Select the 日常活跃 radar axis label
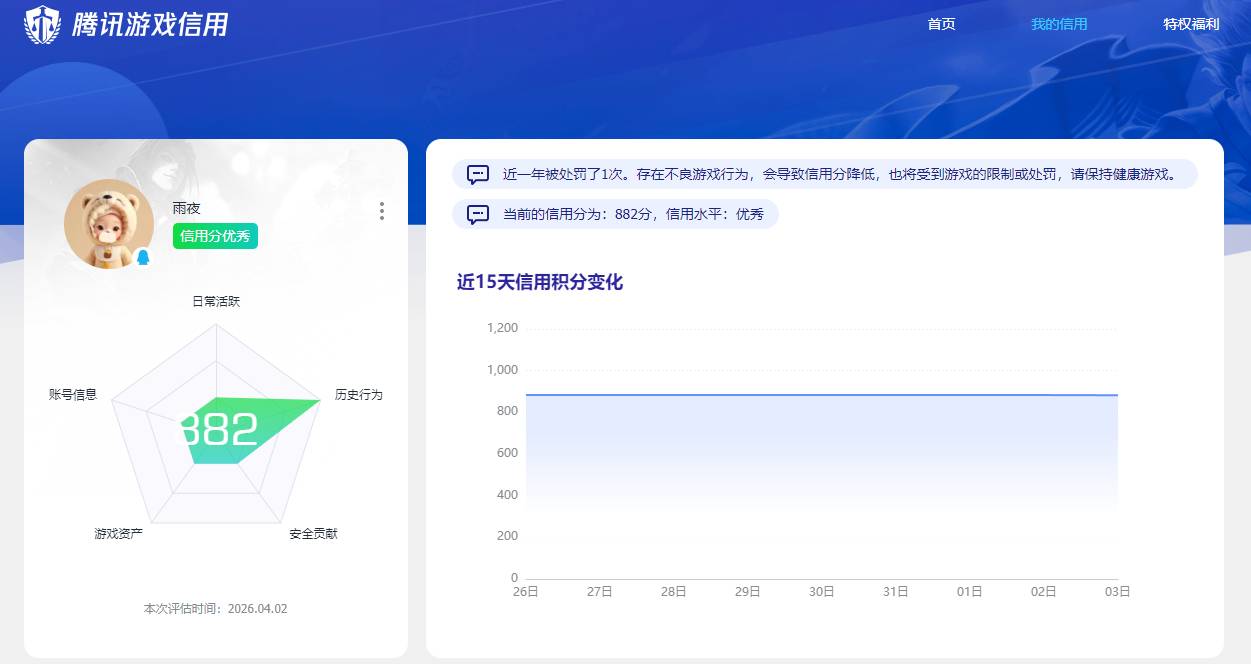The width and height of the screenshot is (1251, 664). 217,301
